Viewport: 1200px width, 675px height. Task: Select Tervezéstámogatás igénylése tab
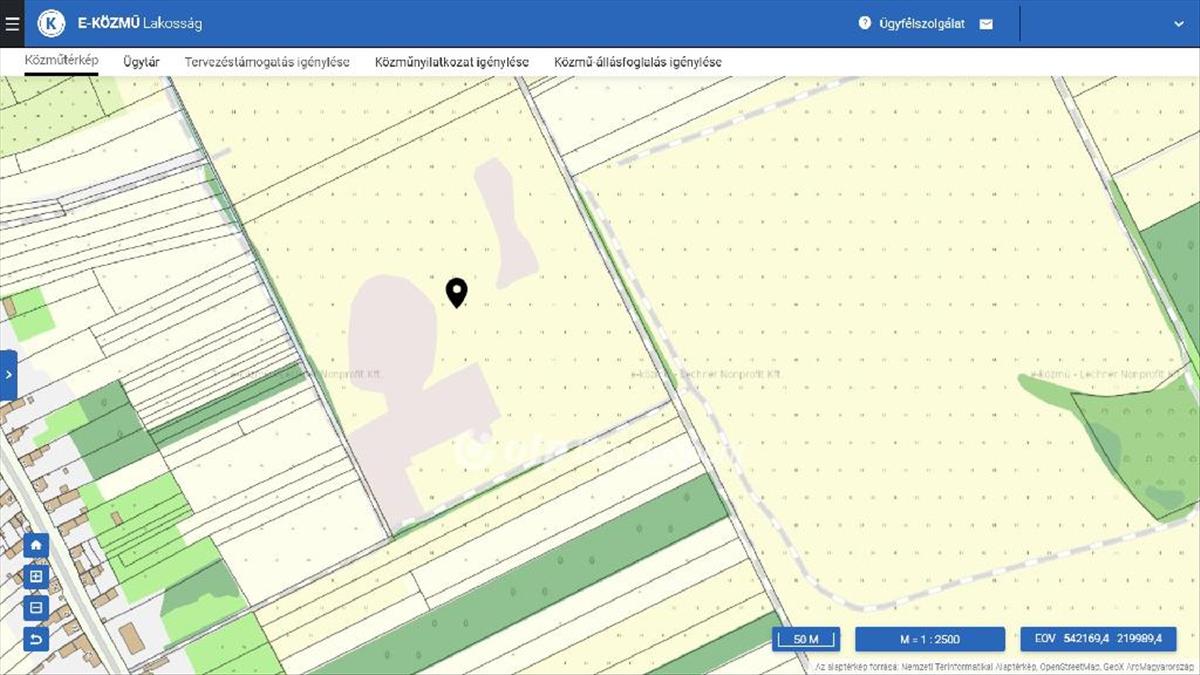(267, 62)
